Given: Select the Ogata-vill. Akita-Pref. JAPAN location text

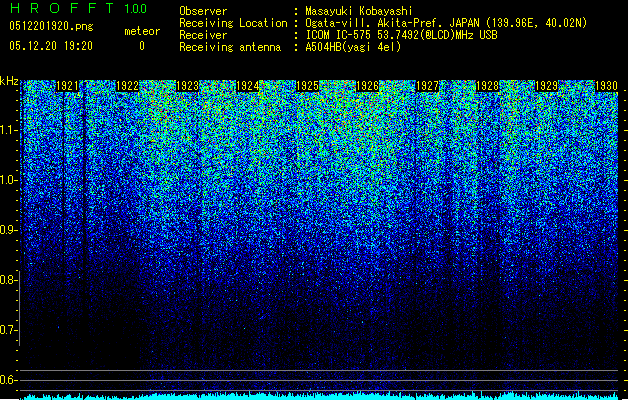Looking at the screenshot, I should pos(446,23).
